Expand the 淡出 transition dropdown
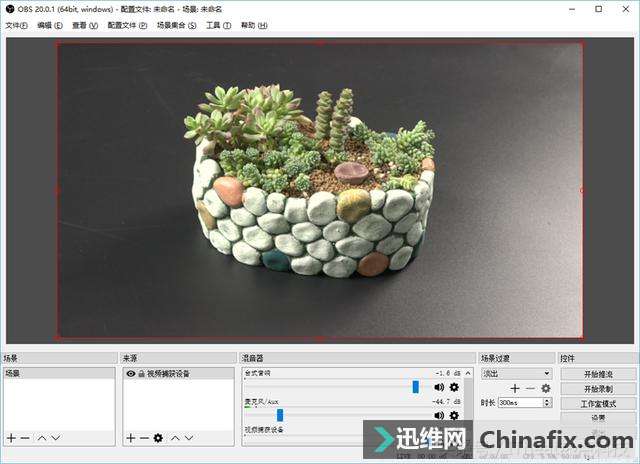The image size is (640, 464). coord(516,373)
